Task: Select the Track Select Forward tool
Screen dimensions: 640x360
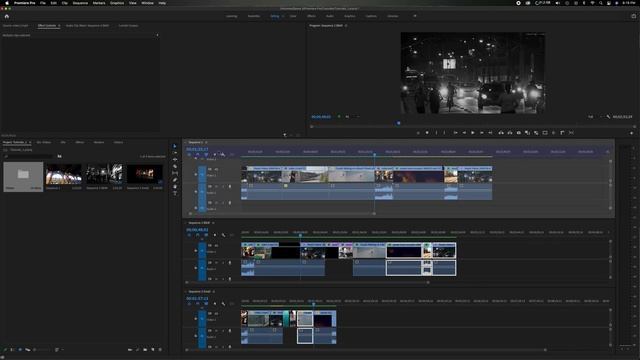Action: click(x=175, y=153)
